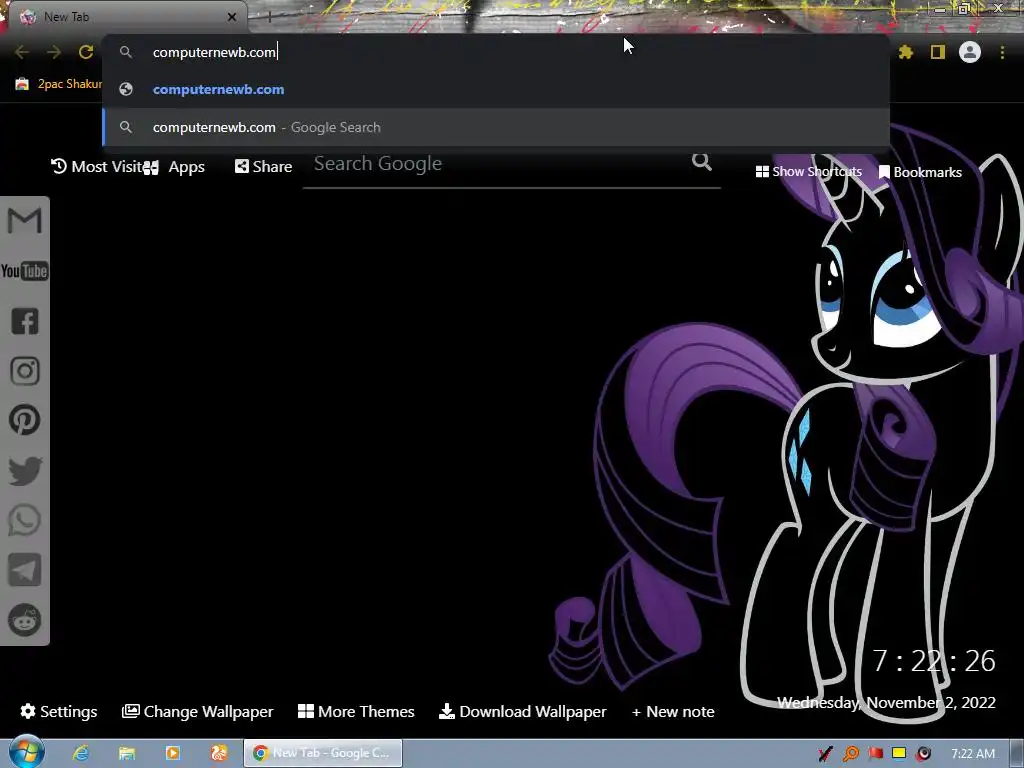
Task: Toggle Show Shortcuts
Action: [808, 172]
